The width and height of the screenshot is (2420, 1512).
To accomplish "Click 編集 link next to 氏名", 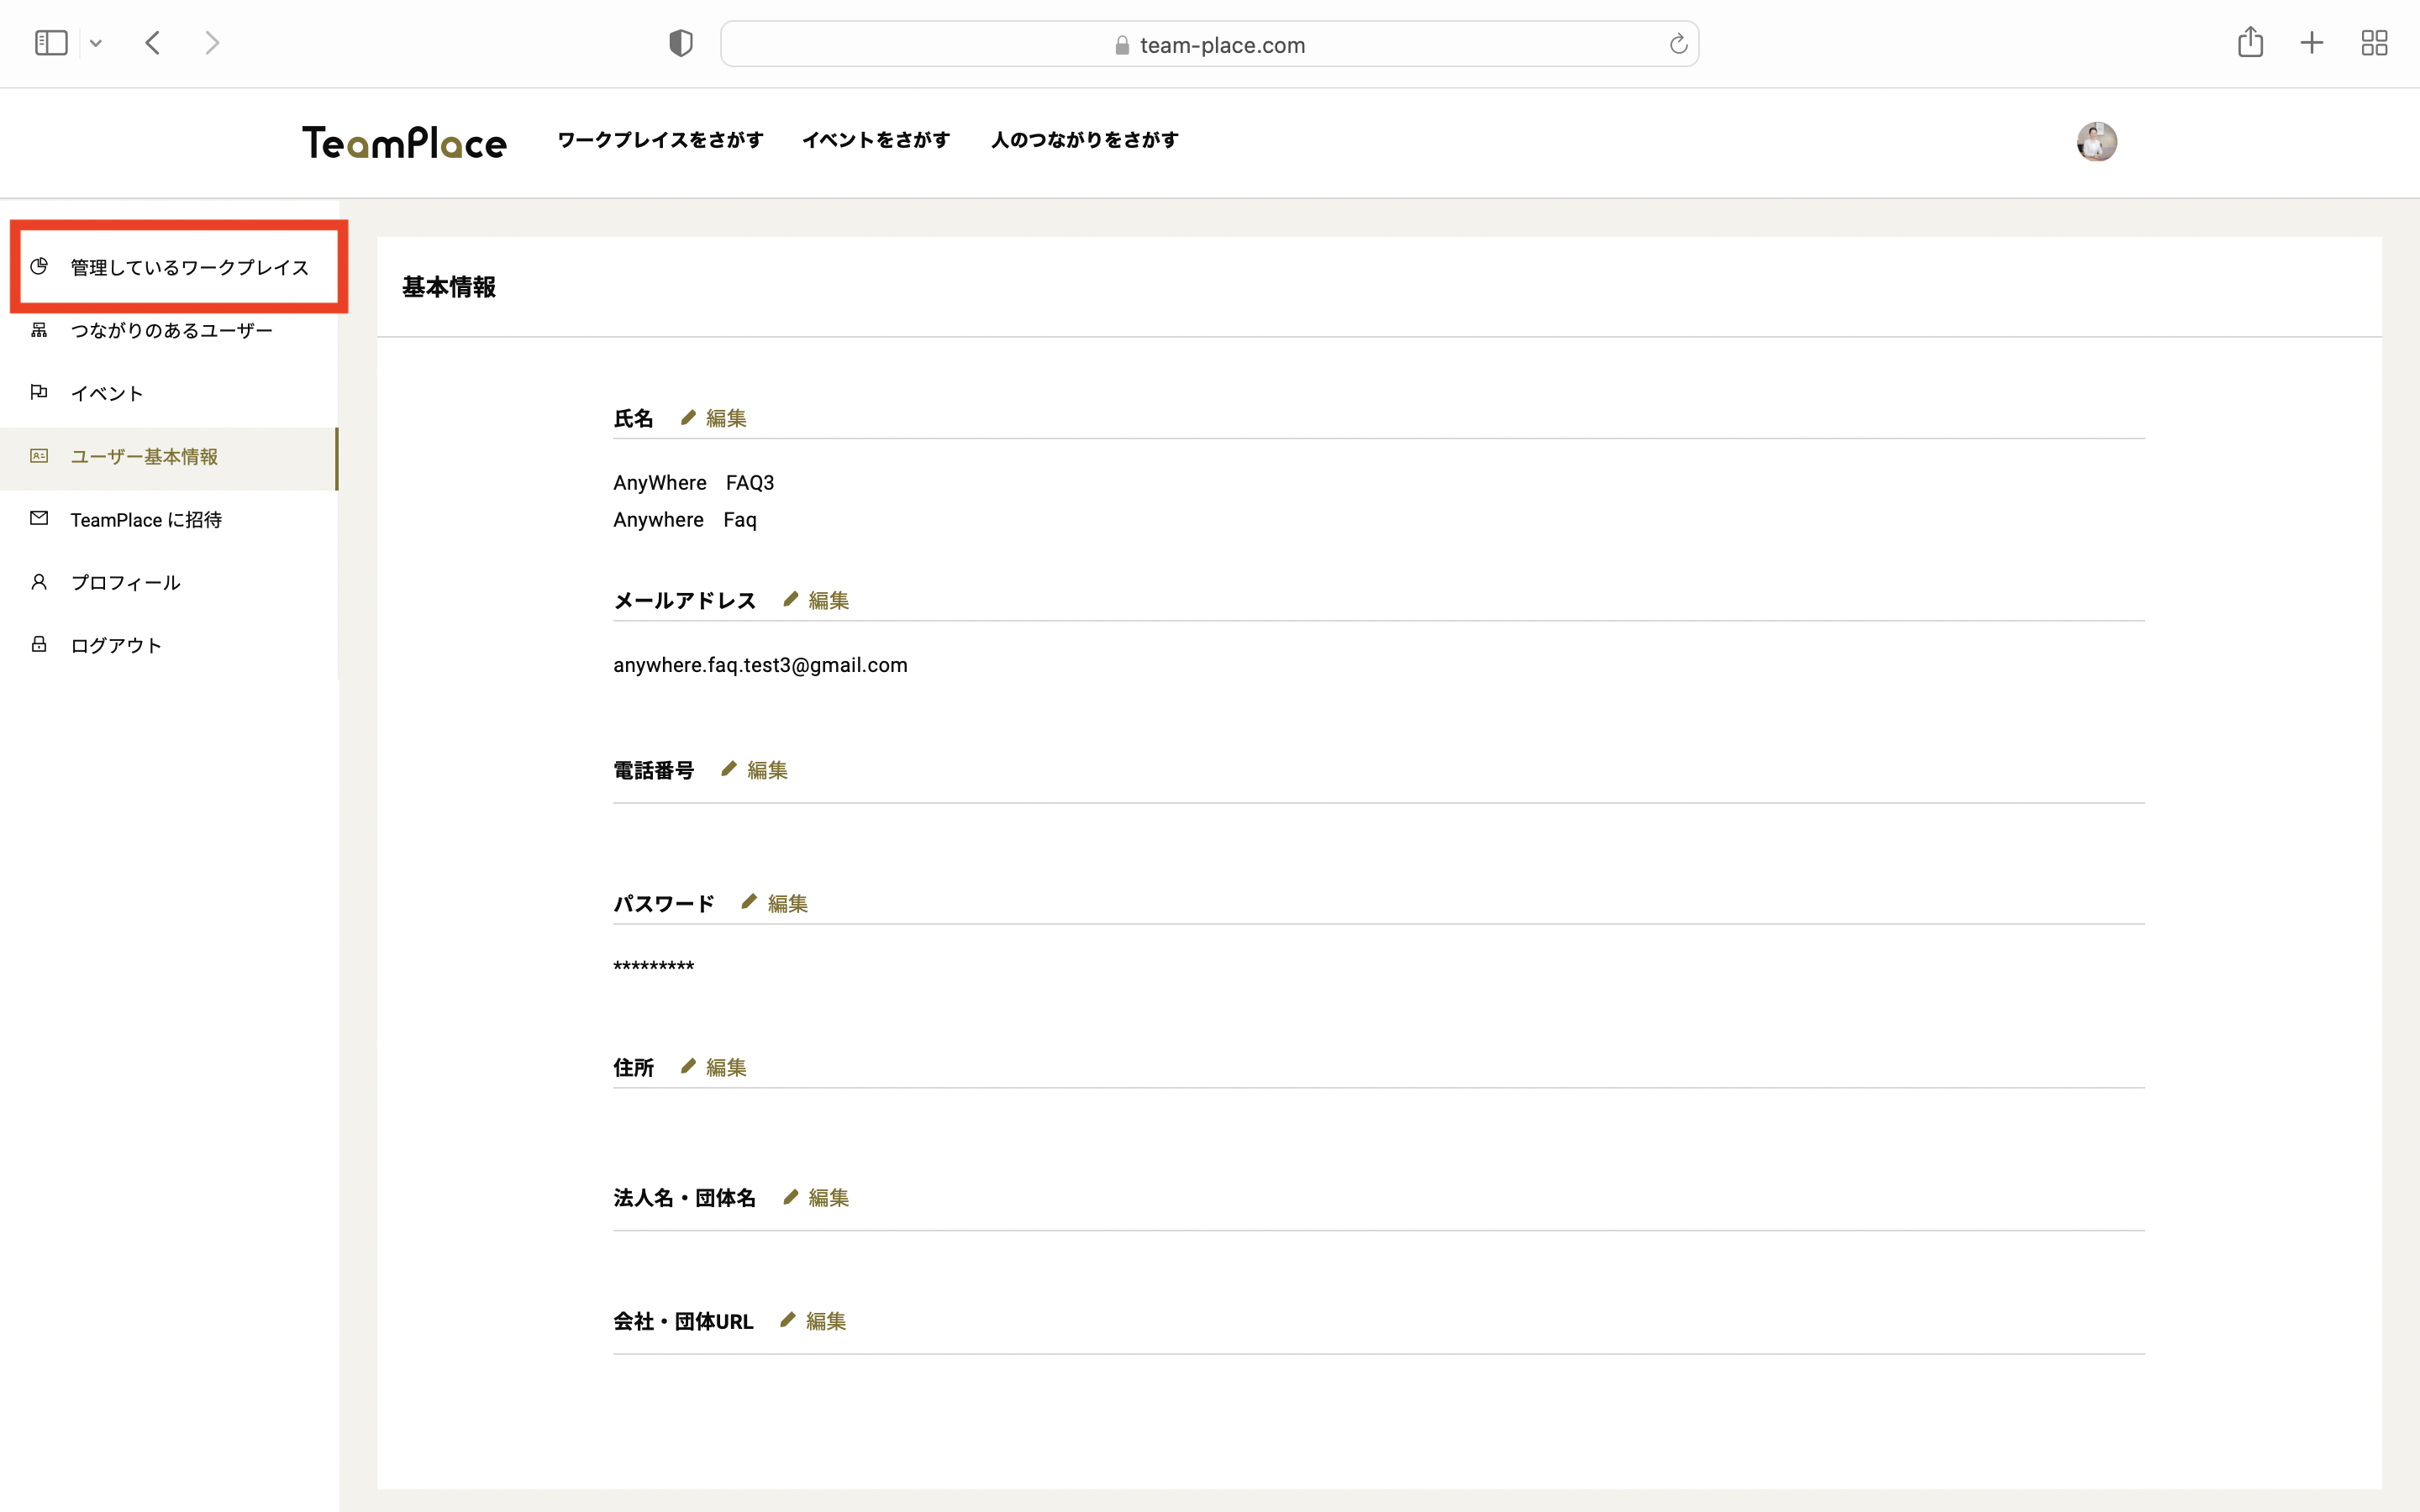I will pyautogui.click(x=726, y=418).
